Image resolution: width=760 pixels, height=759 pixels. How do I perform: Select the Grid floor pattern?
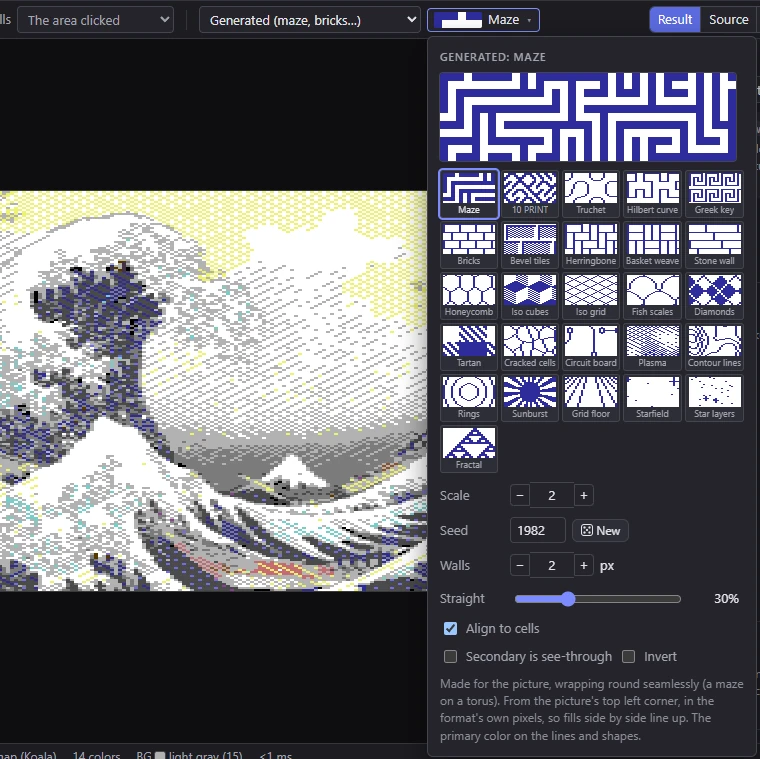[591, 398]
